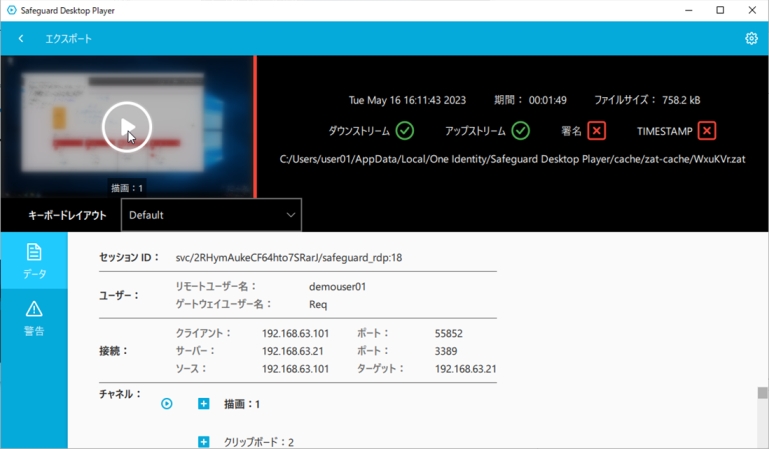Play the recorded session video

pos(127,127)
